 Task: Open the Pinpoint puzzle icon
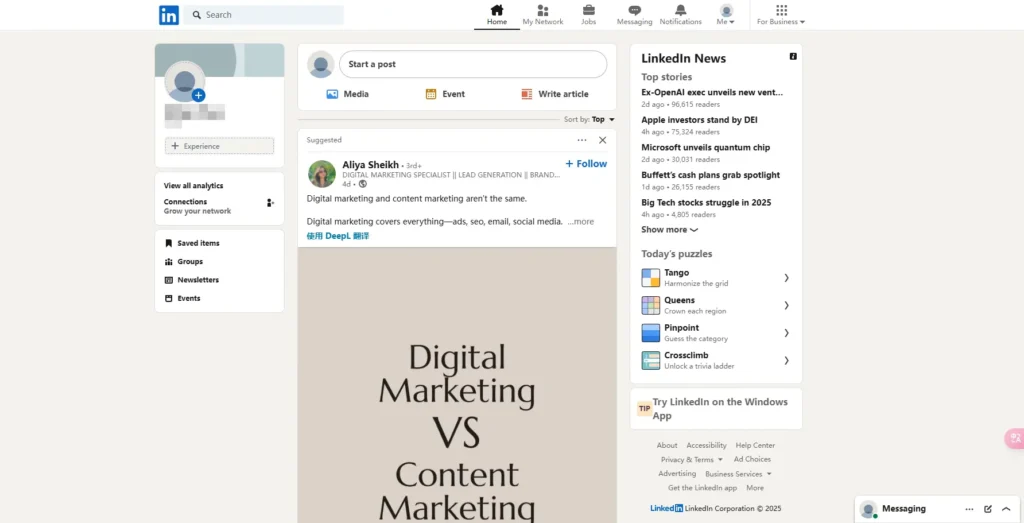click(x=650, y=332)
